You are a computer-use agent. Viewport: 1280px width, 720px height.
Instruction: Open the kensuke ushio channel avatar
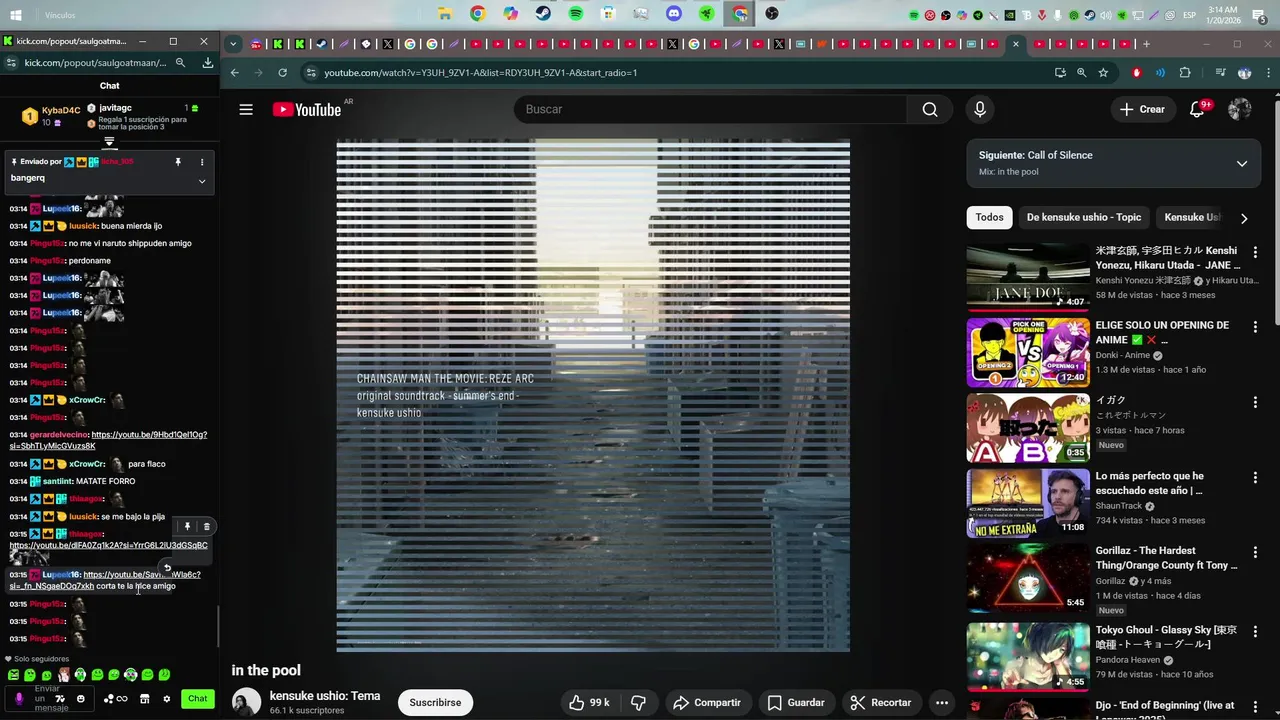click(x=247, y=702)
